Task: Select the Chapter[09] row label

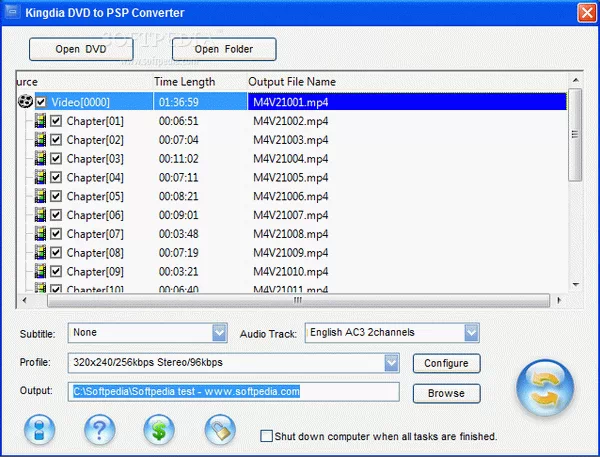Action: coord(95,271)
